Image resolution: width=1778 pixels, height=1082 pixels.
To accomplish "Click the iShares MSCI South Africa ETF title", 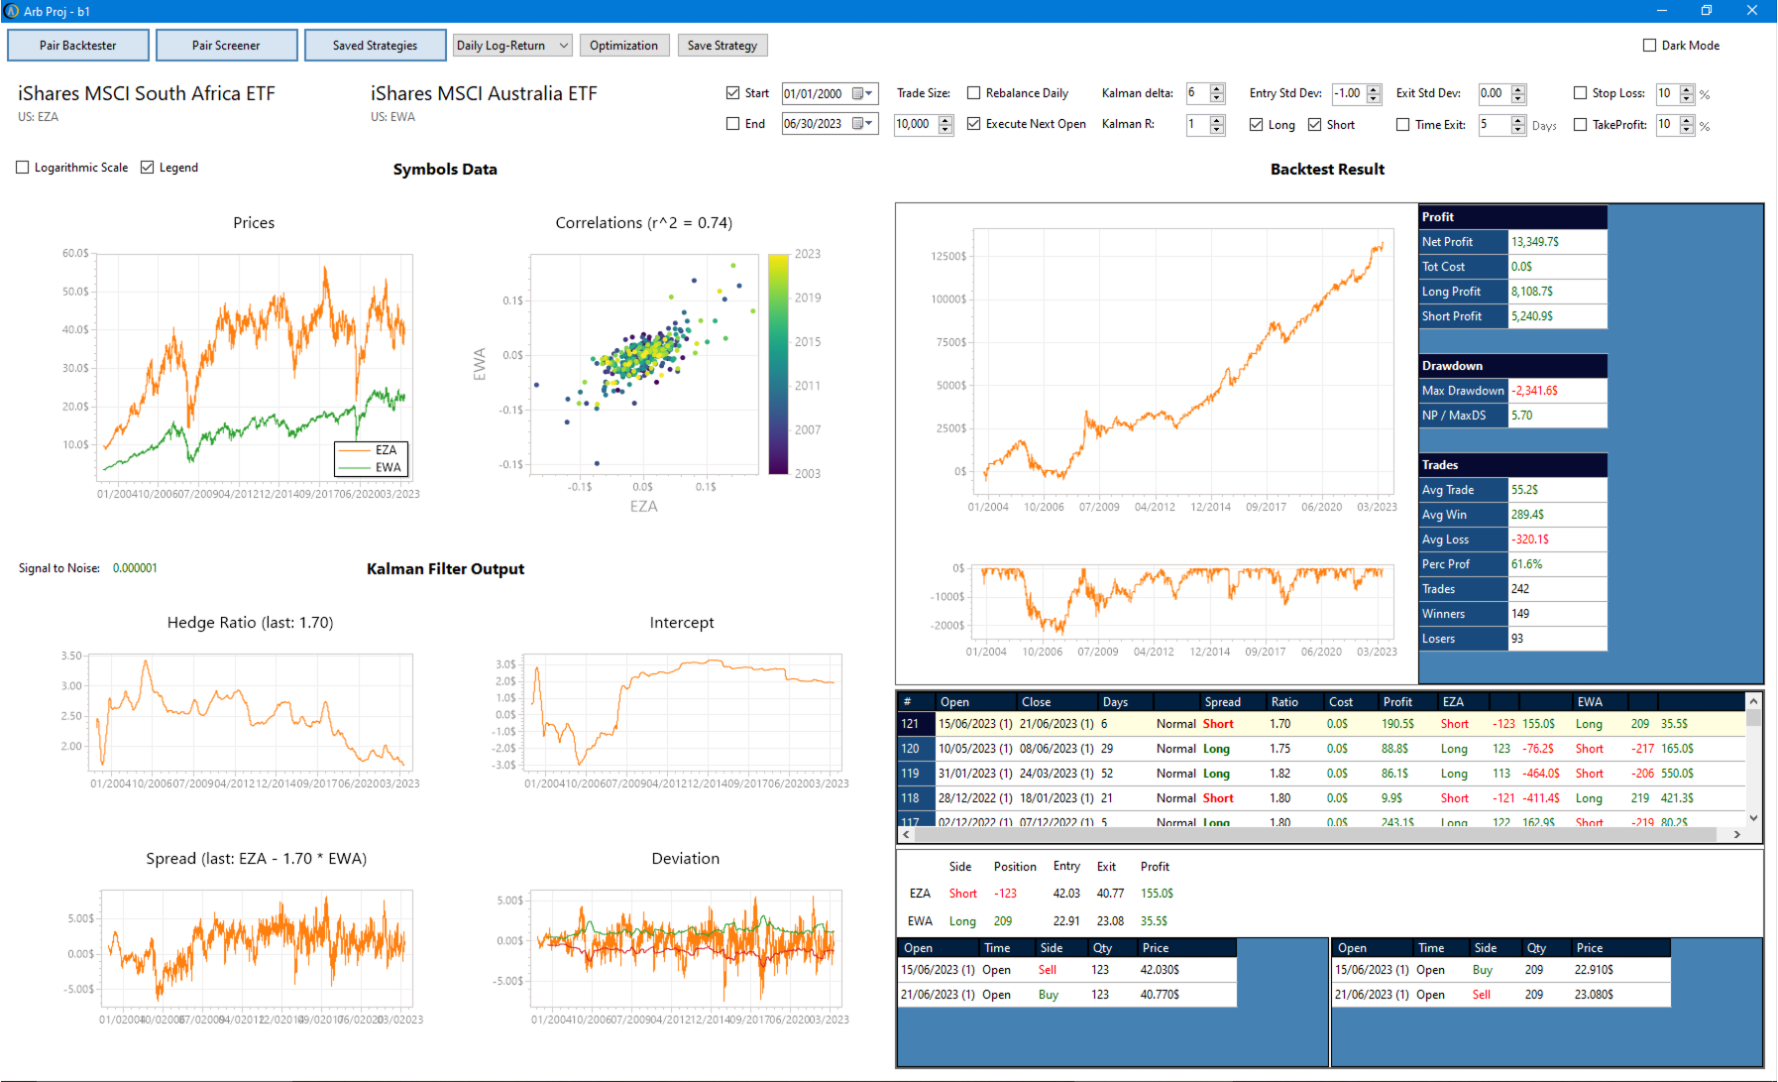I will (x=146, y=93).
